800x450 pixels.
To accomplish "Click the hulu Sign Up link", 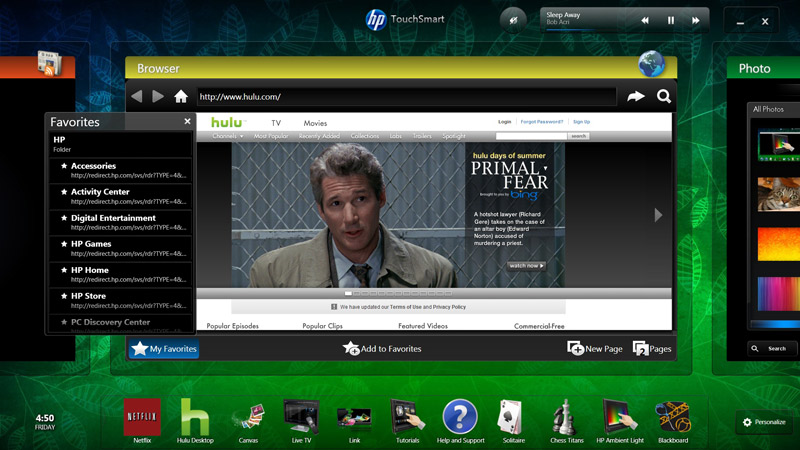I will pyautogui.click(x=581, y=121).
